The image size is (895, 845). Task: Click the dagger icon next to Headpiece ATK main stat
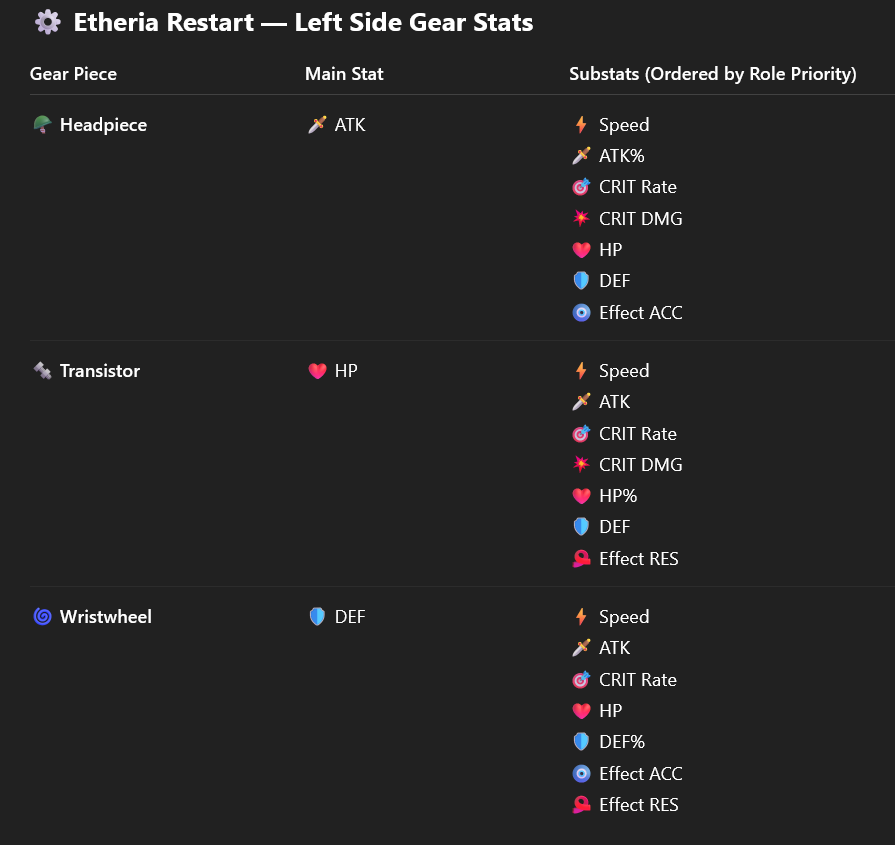317,124
